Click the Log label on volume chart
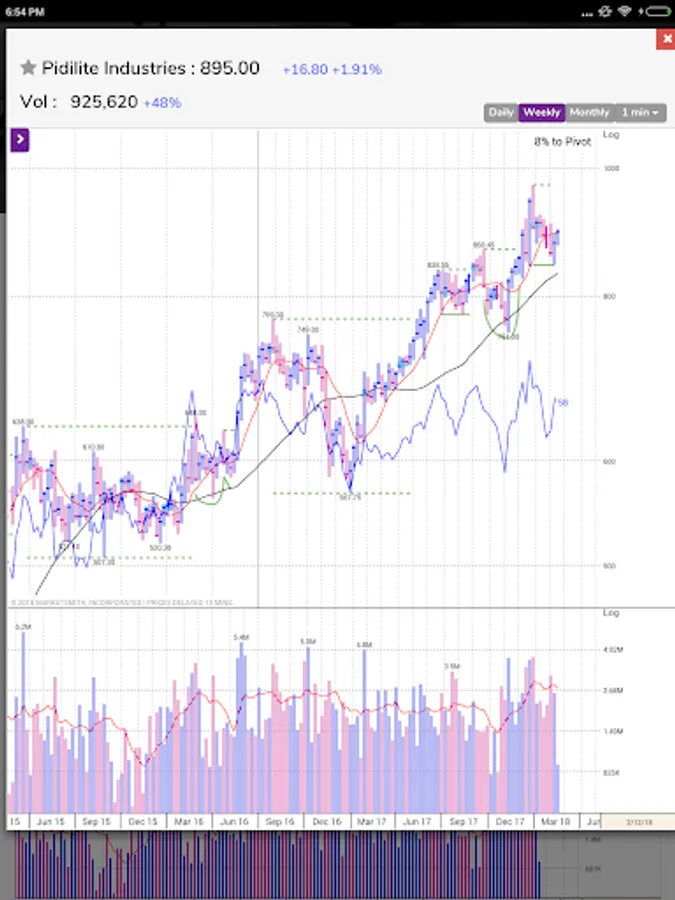This screenshot has width=675, height=900. pos(611,613)
